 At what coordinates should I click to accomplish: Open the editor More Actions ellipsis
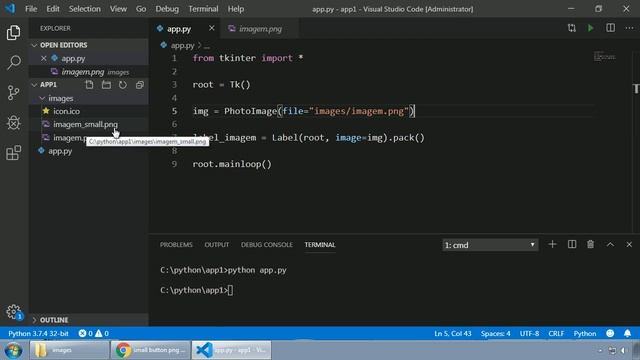tap(629, 28)
